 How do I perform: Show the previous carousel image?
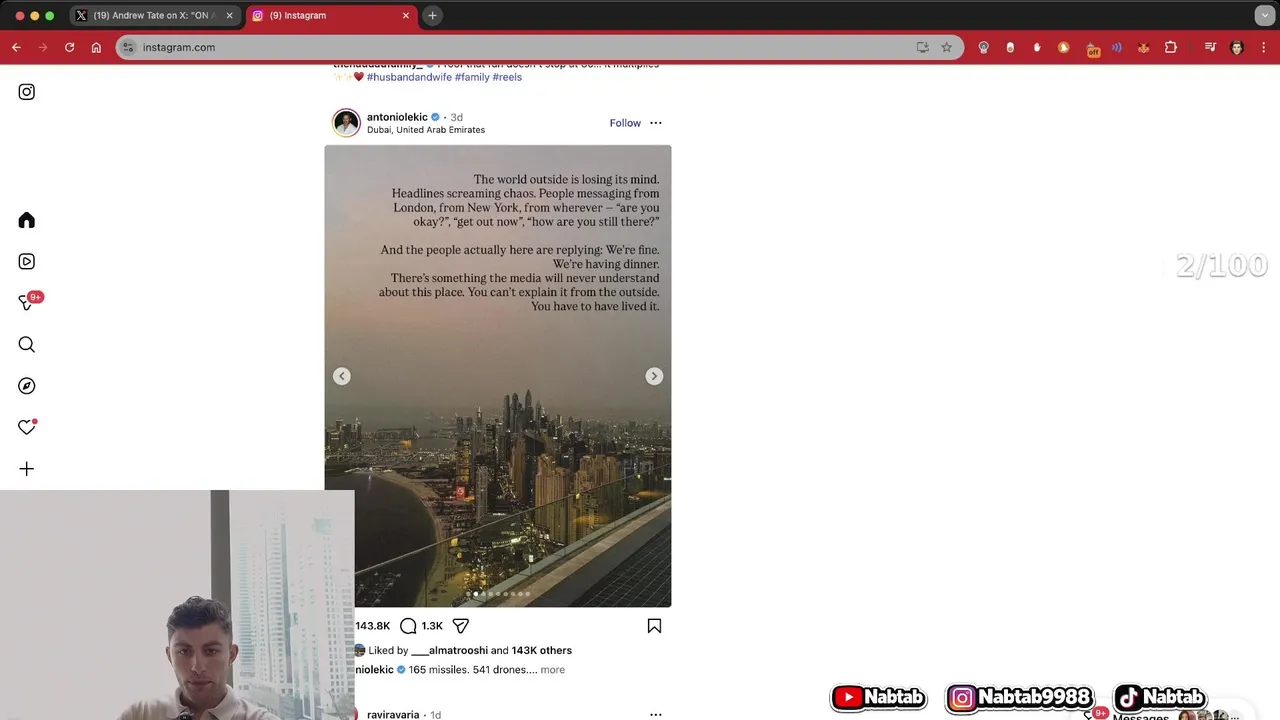(x=342, y=376)
